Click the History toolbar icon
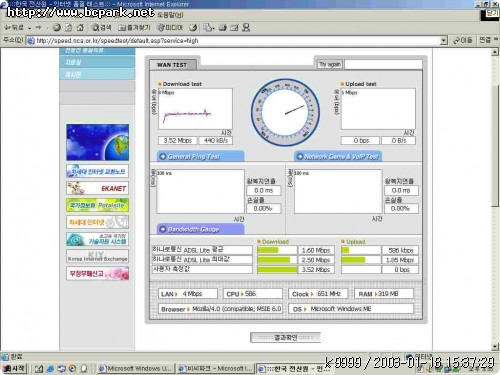The width and height of the screenshot is (500, 375). click(x=193, y=28)
